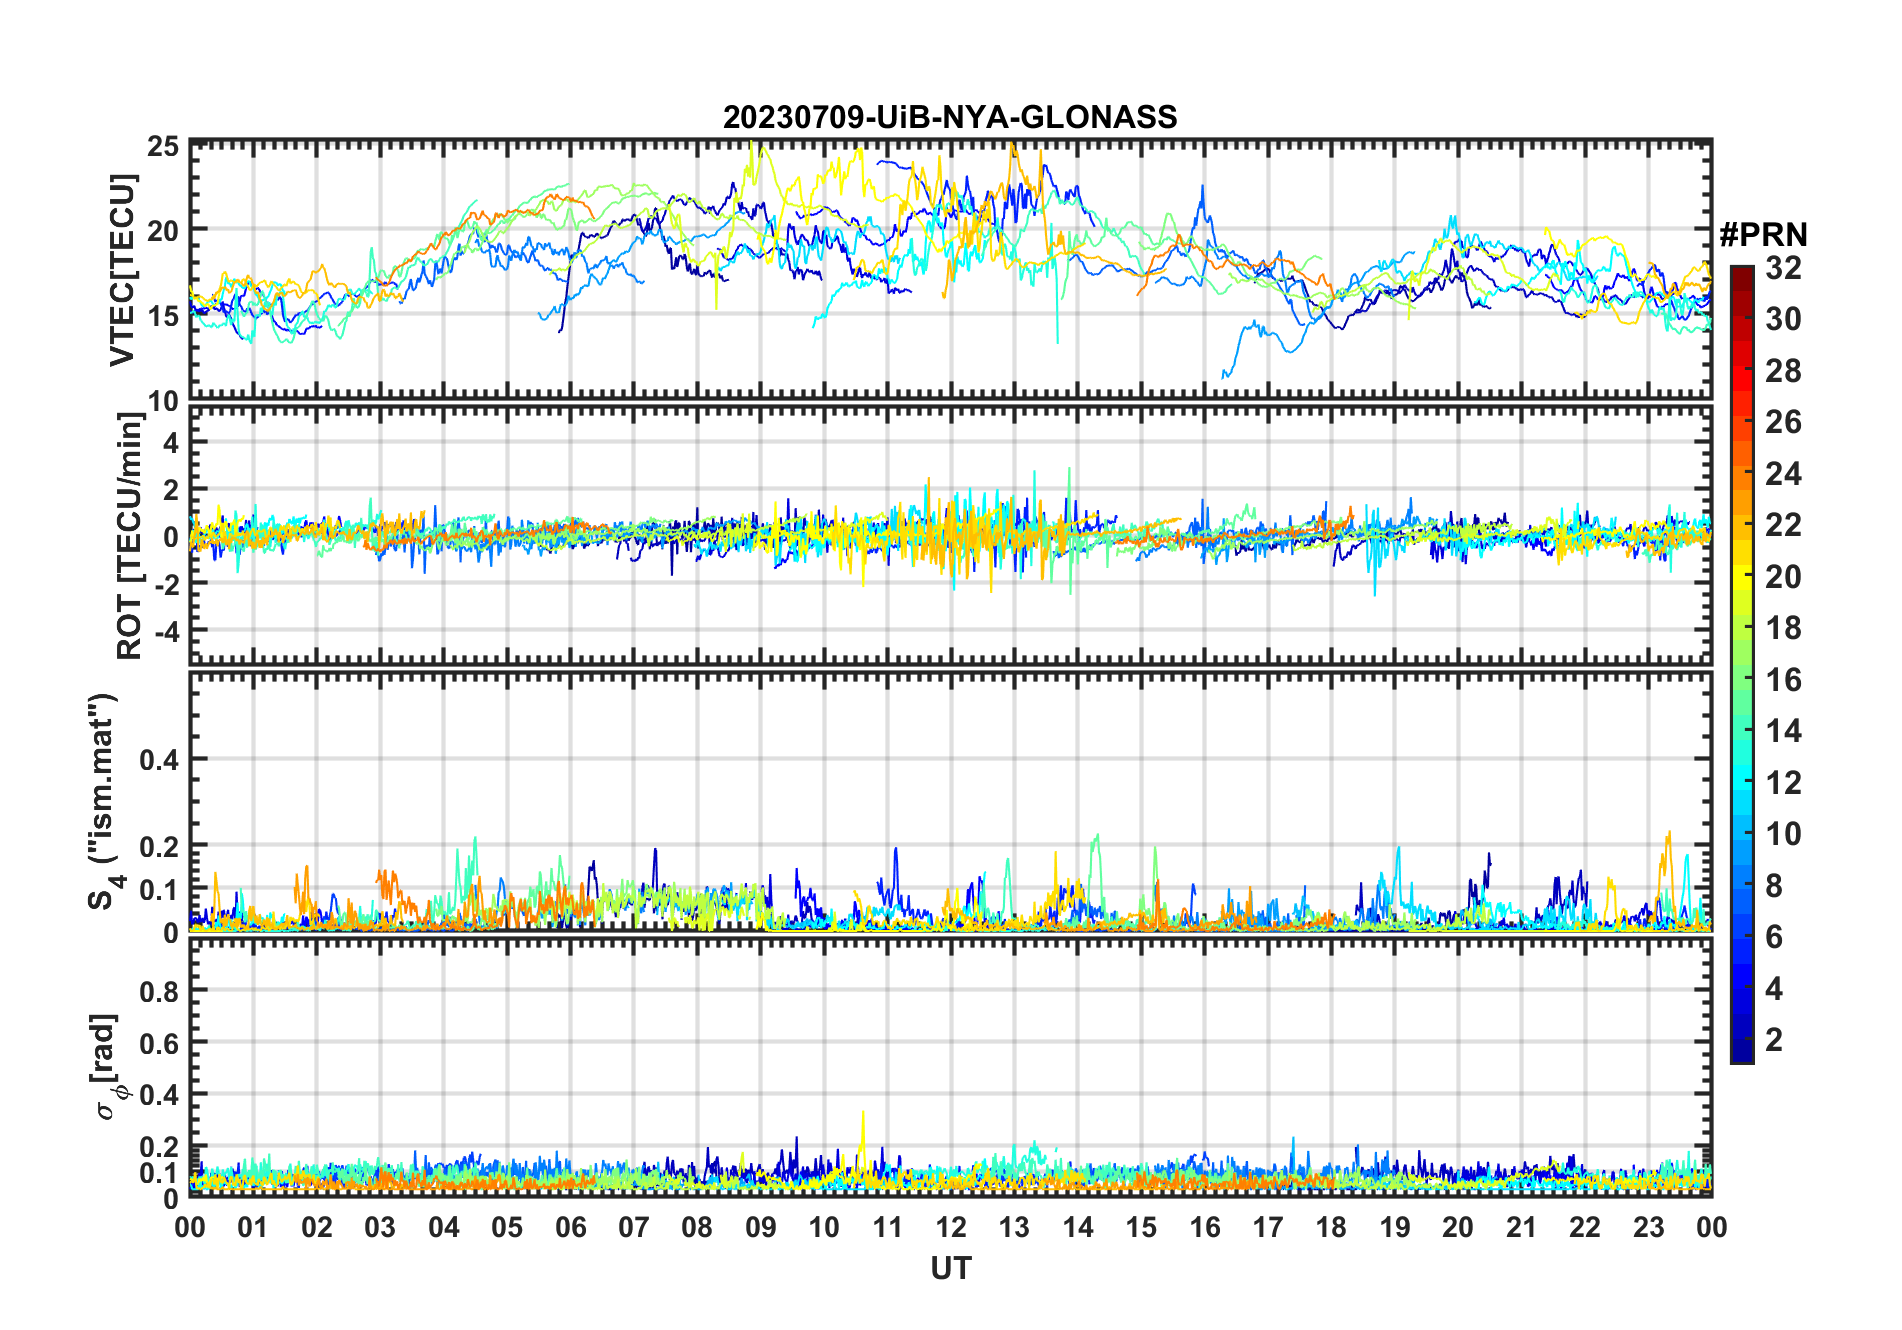This screenshot has height=1330, width=1902.
Task: Click the sigma-phi axis tick value 0.6
Action: click(x=160, y=1043)
